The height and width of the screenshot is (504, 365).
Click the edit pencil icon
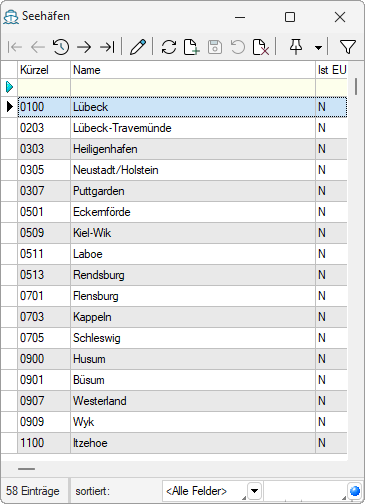[x=138, y=47]
